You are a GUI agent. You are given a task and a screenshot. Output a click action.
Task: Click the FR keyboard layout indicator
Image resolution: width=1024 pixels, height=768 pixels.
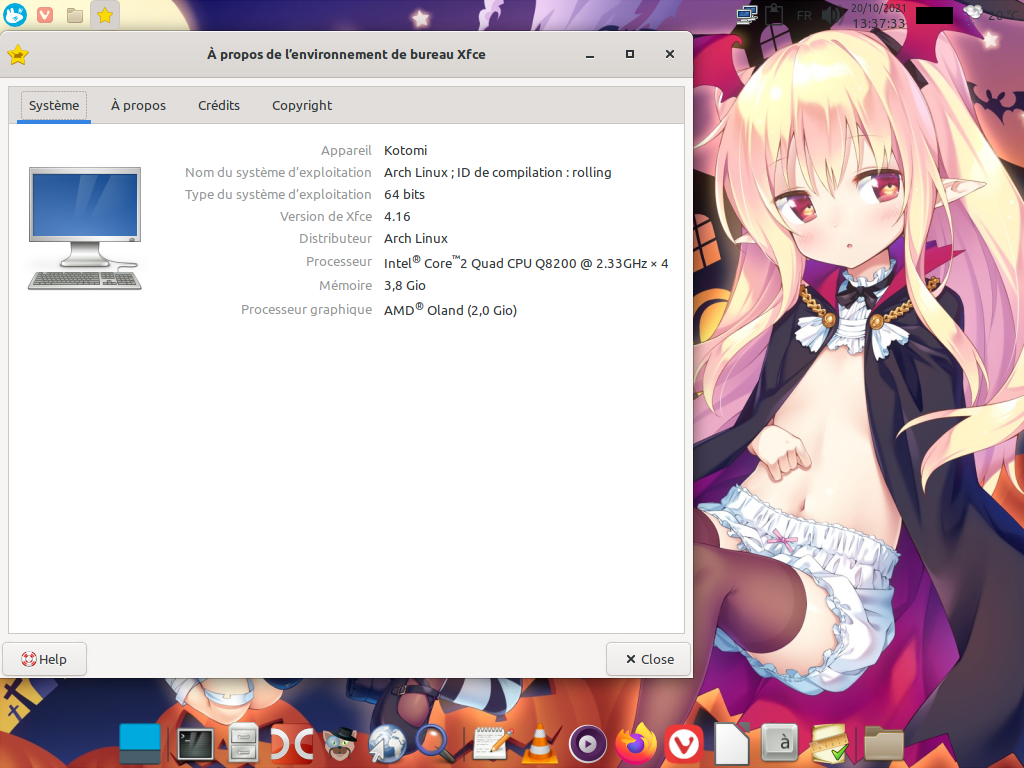804,15
